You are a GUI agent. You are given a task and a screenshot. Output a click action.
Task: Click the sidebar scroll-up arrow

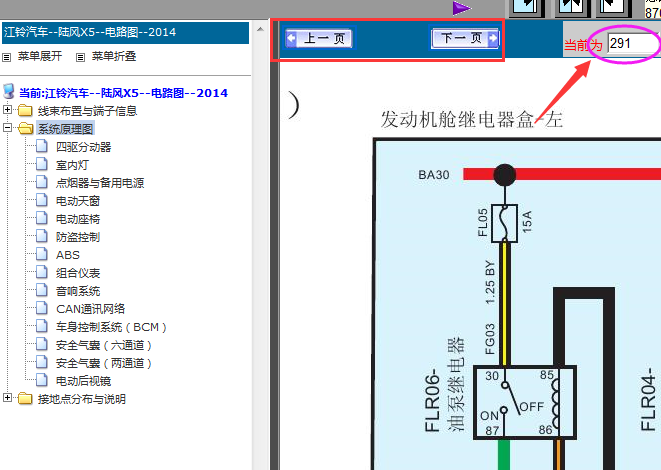click(261, 30)
